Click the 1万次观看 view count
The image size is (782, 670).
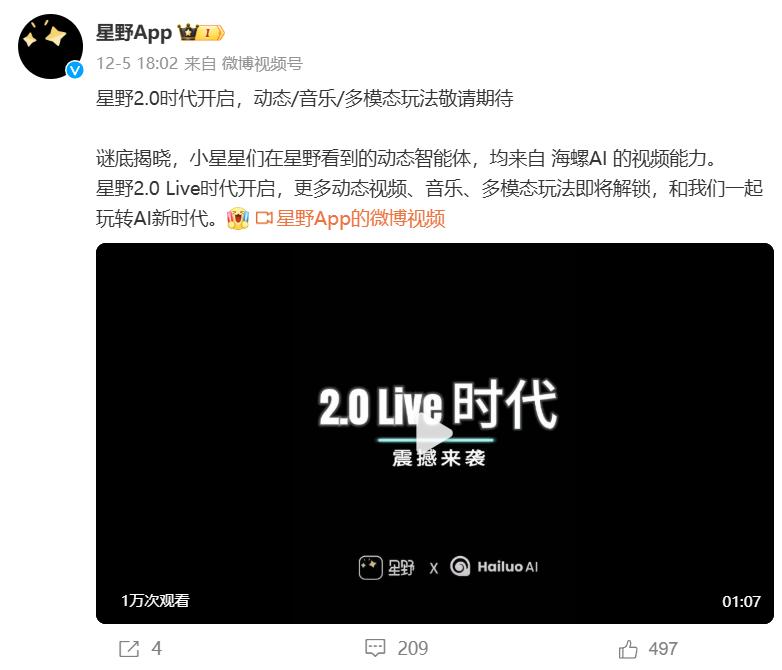155,600
